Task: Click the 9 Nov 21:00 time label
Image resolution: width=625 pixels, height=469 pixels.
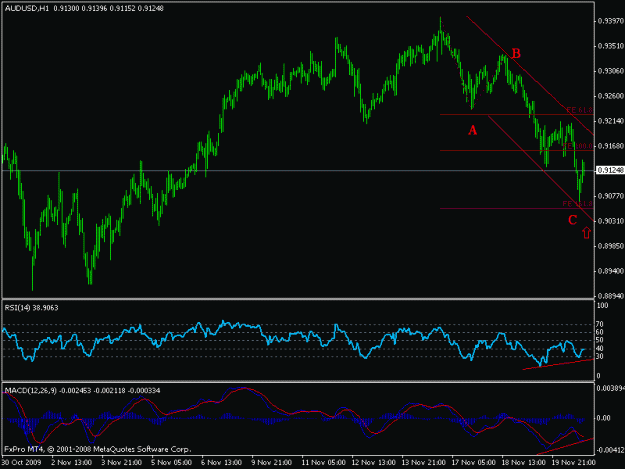Action: pos(271,462)
